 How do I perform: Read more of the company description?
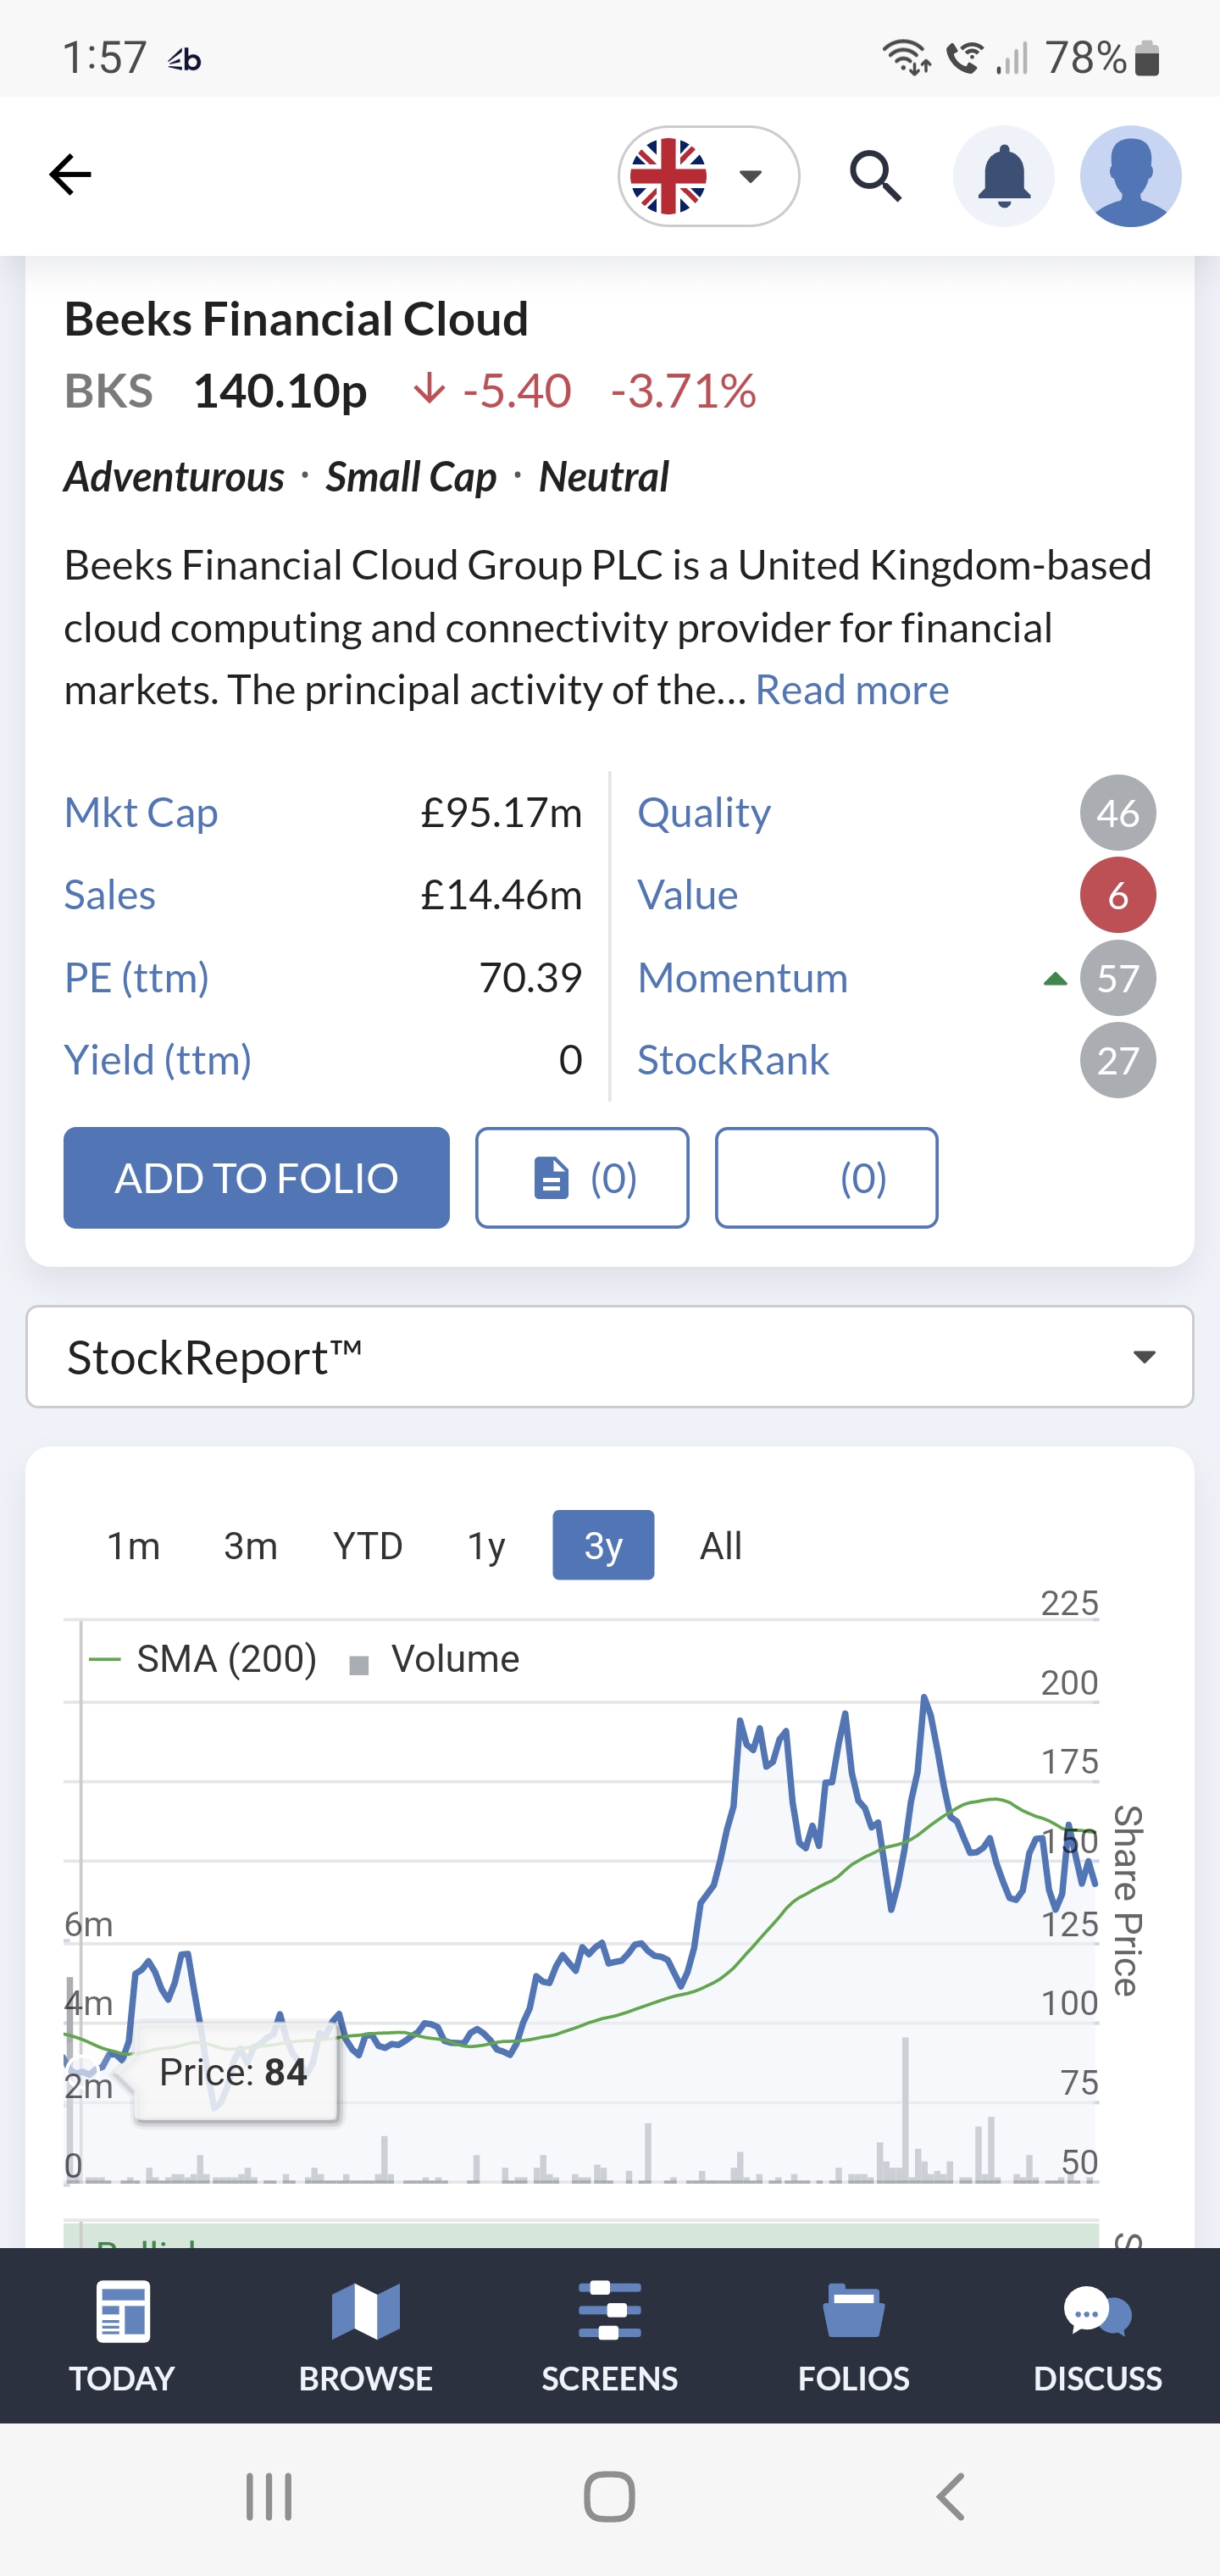[x=851, y=689]
